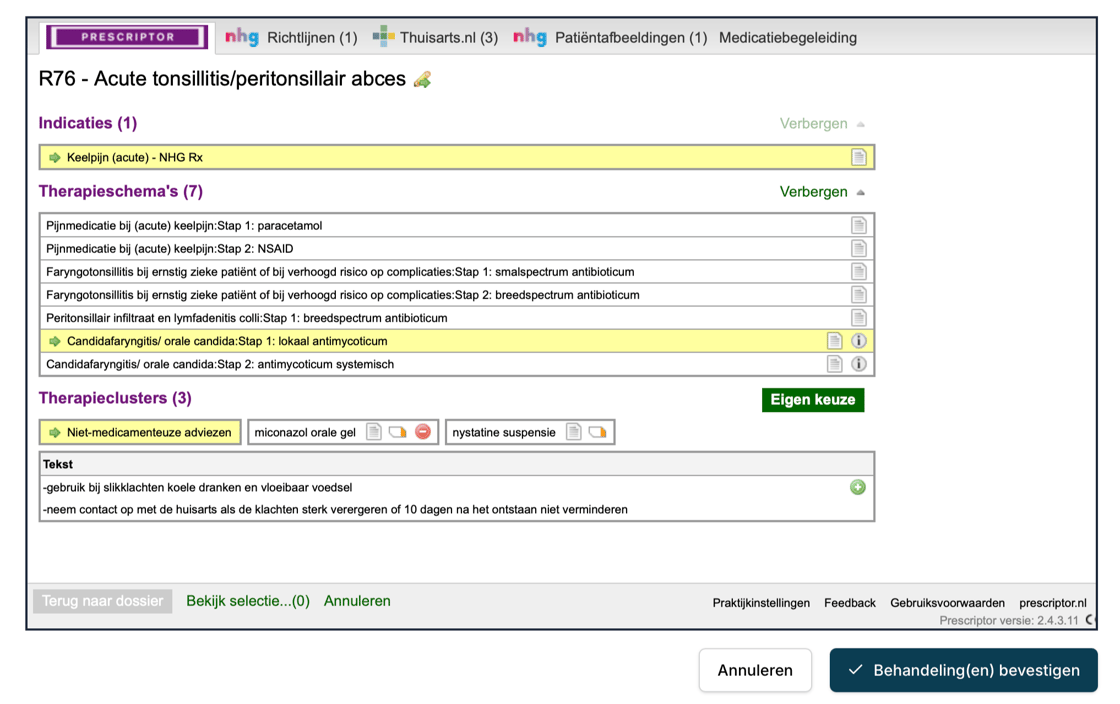Viewport: 1120px width, 704px height.
Task: Select the Stap 2: NSAID therapy schema
Action: (x=170, y=249)
